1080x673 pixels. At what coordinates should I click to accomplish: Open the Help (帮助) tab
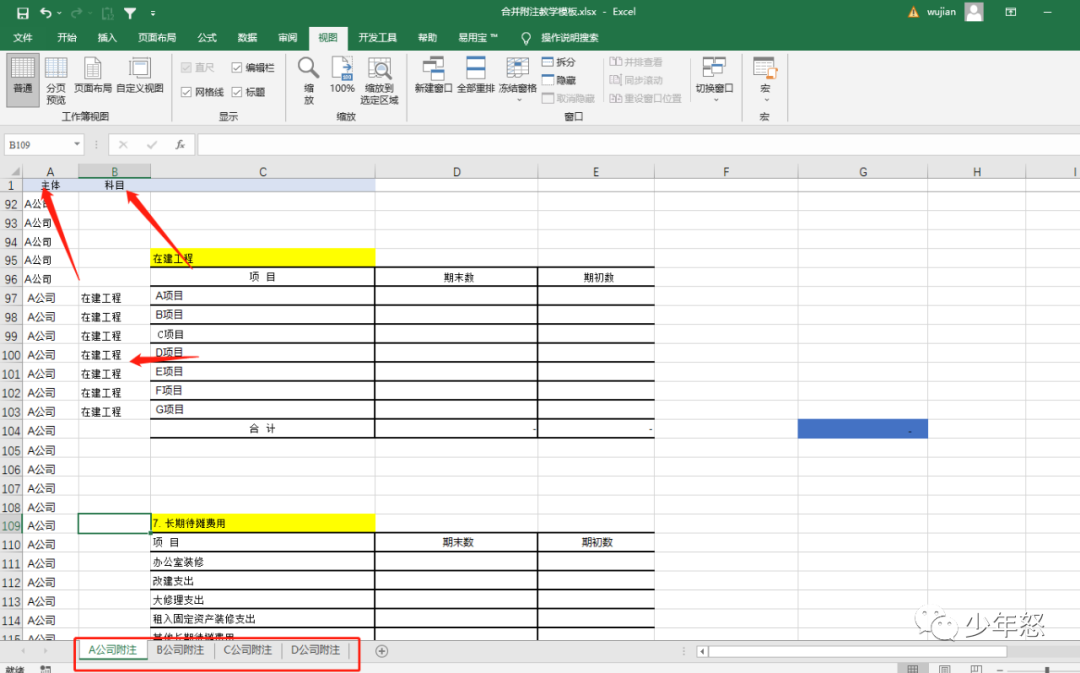(427, 38)
